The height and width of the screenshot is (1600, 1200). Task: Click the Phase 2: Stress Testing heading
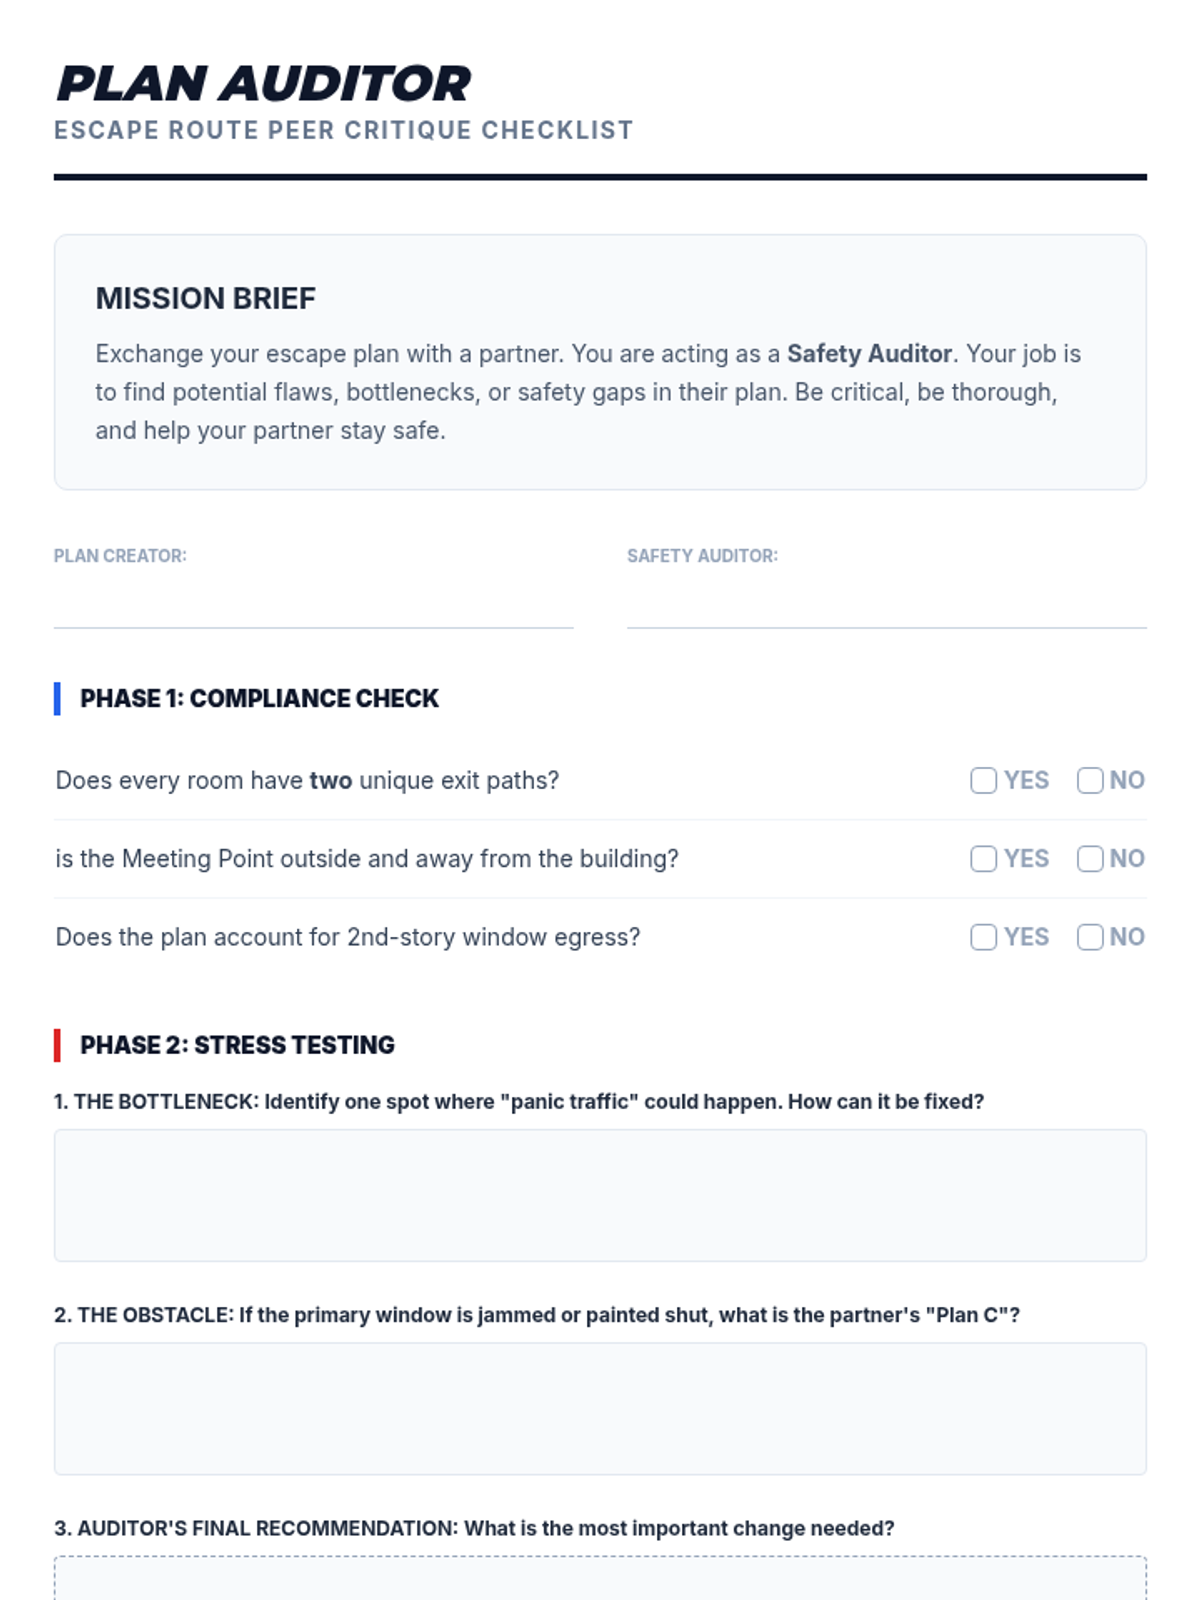[237, 1045]
